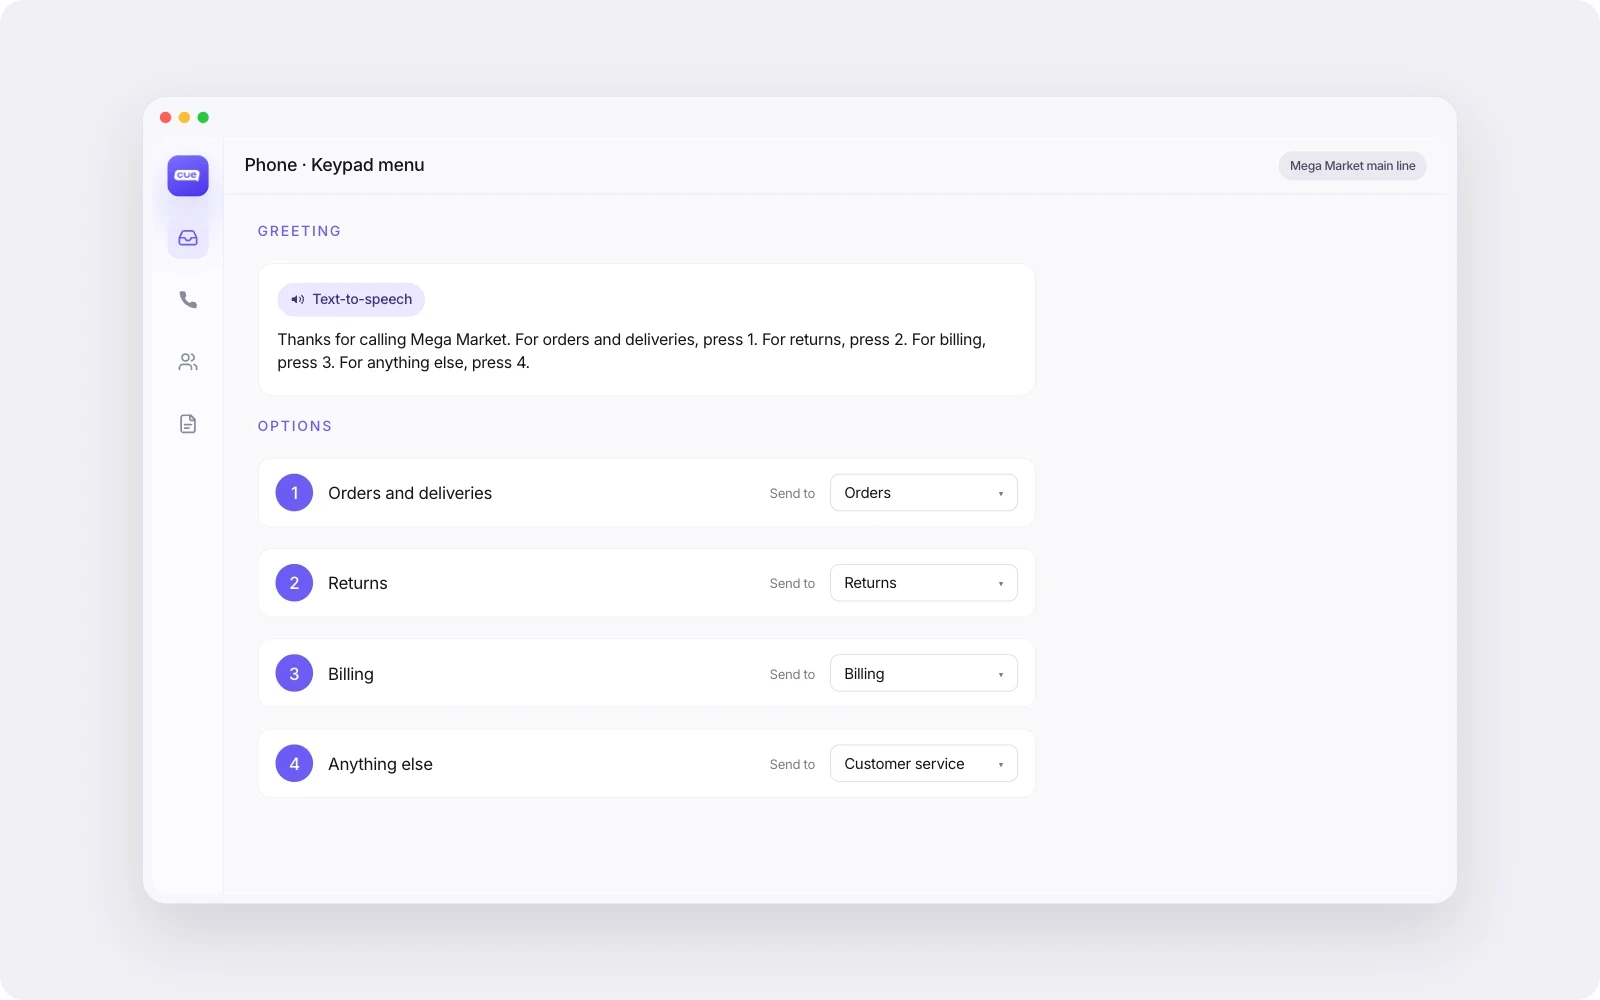
Task: Open the documents sidebar icon
Action: (188, 424)
